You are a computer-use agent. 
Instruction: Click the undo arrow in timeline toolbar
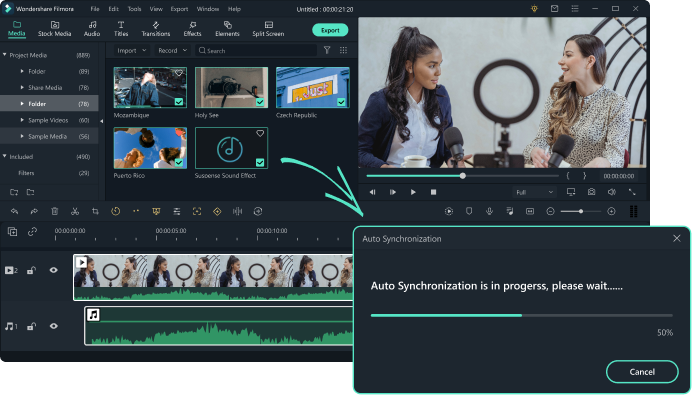[15, 212]
